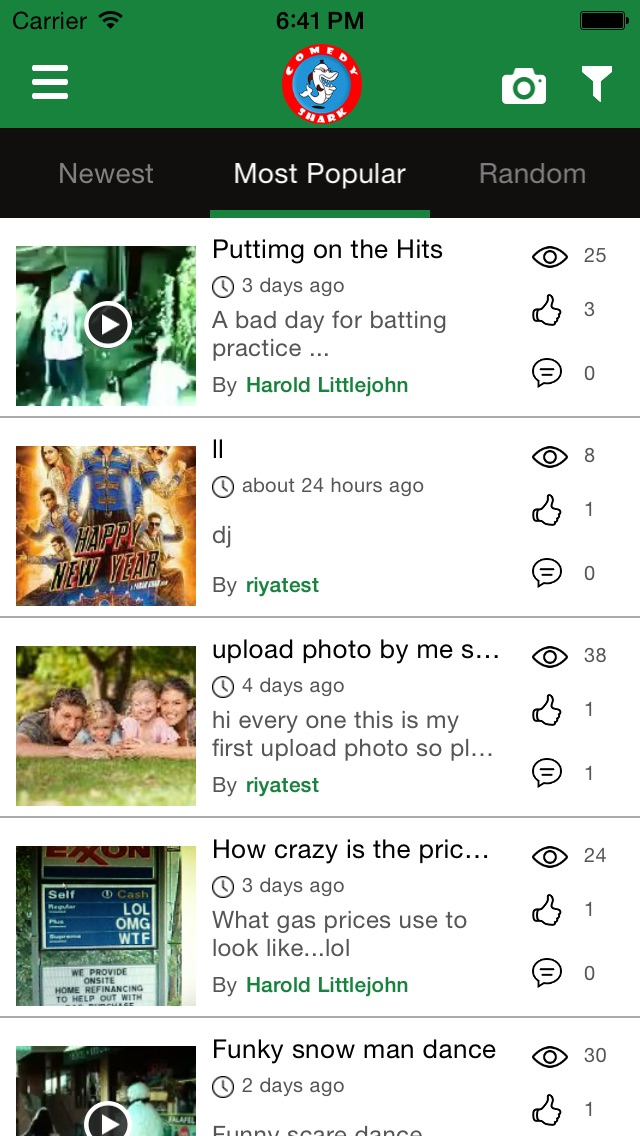Play the Puttimg on the Hits video
The width and height of the screenshot is (640, 1136).
point(107,325)
